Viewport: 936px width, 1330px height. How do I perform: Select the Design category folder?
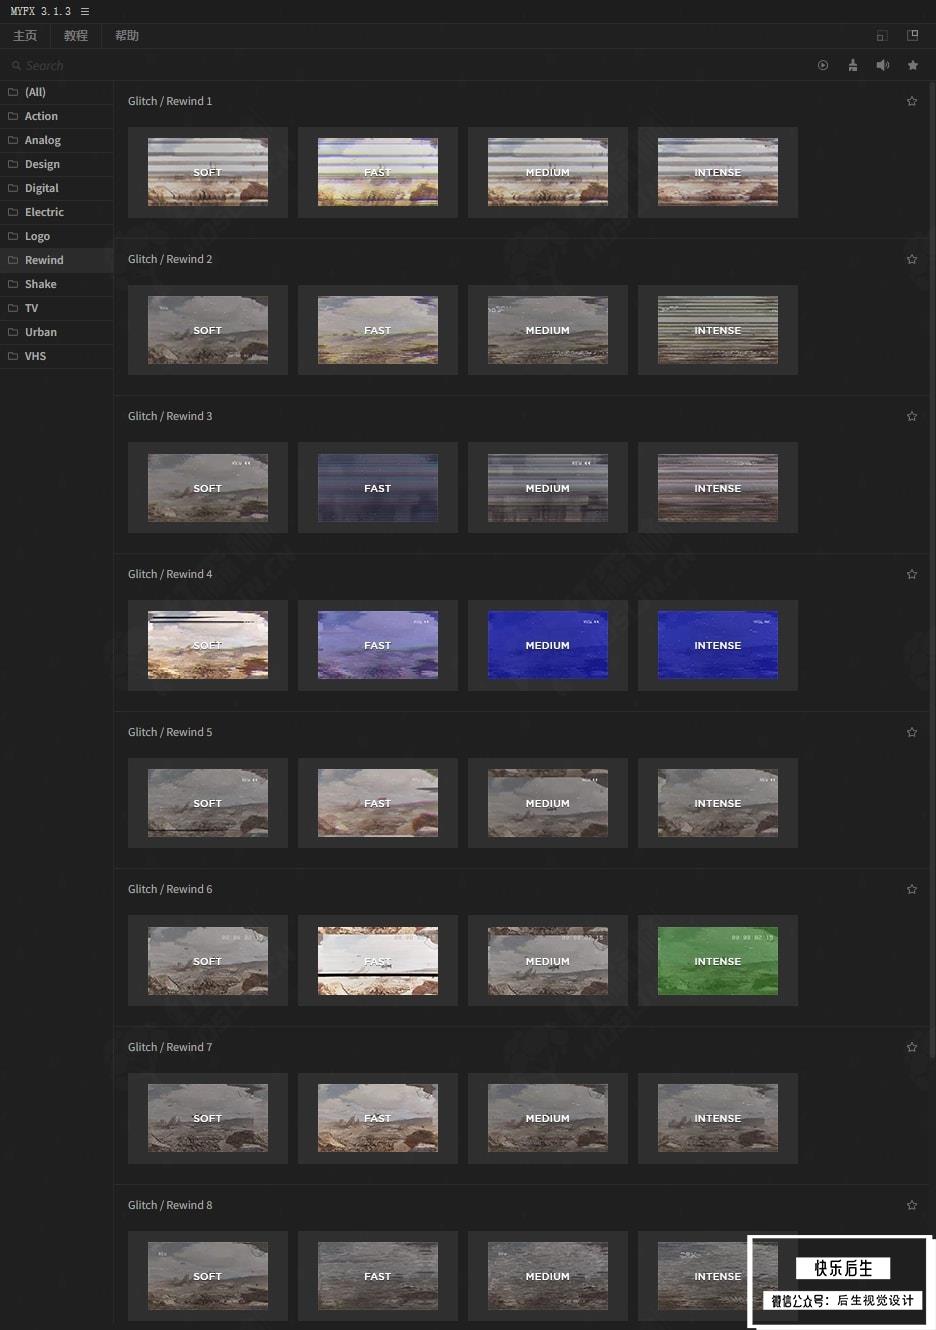(x=56, y=164)
